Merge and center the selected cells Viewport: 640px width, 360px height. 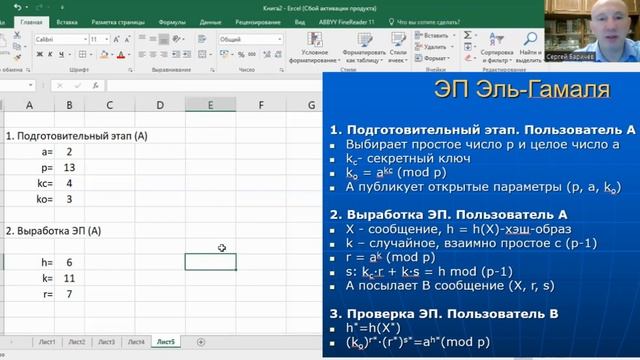pyautogui.click(x=202, y=54)
